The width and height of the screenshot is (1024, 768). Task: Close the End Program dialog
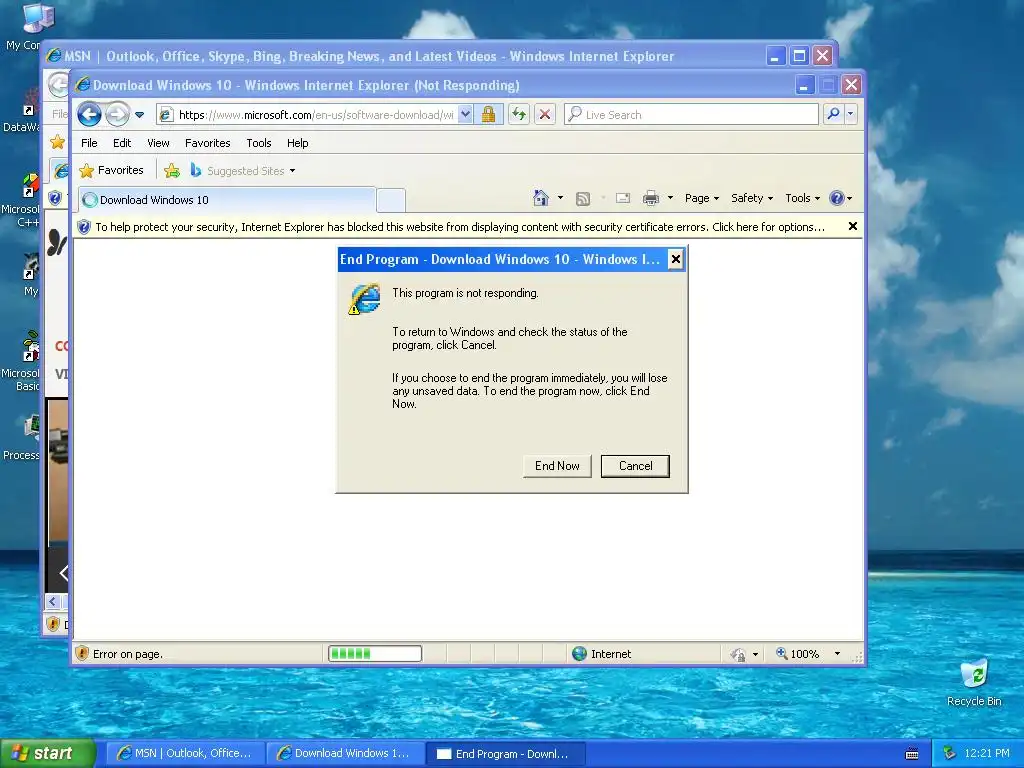675,259
